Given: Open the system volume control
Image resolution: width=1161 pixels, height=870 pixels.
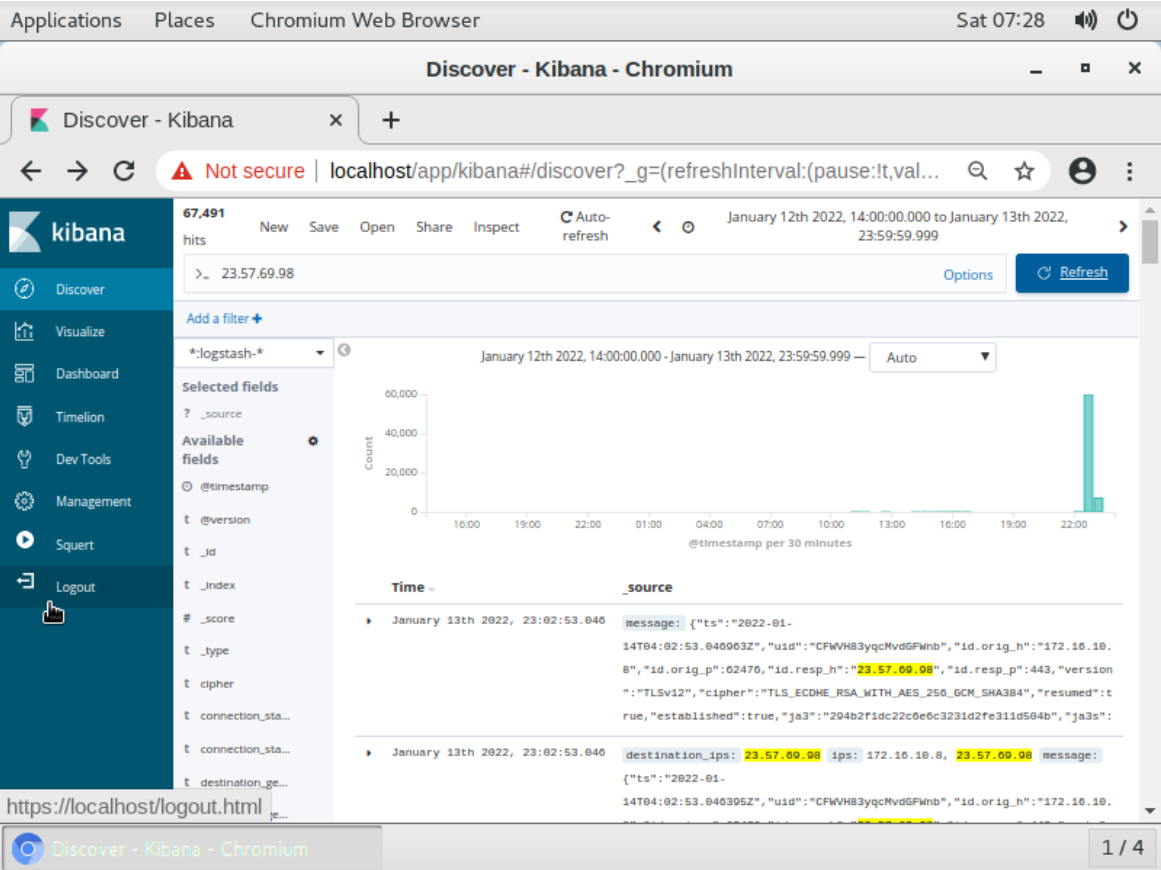Looking at the screenshot, I should [1085, 20].
